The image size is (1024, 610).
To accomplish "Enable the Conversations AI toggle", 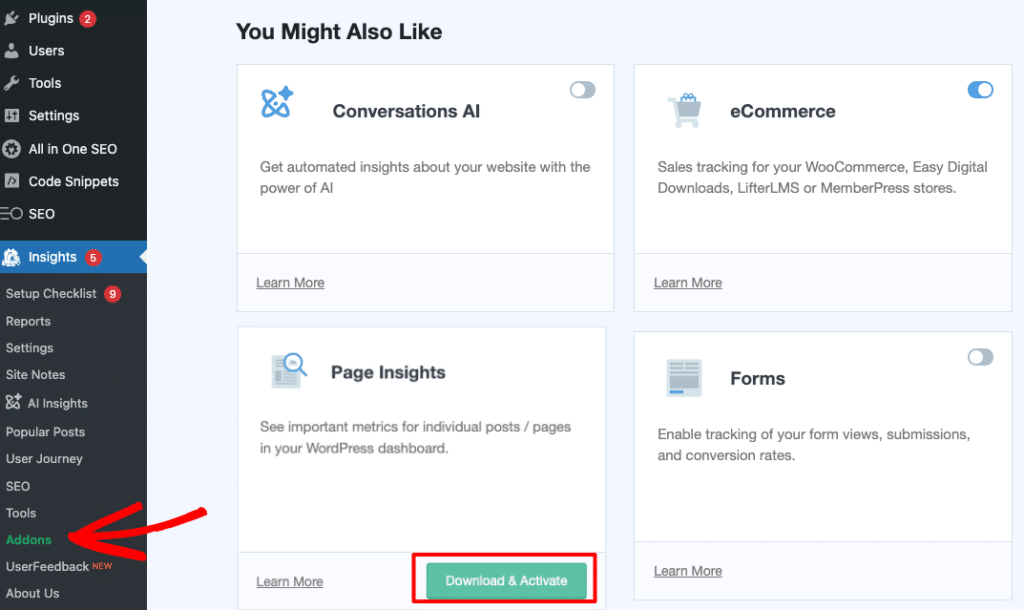I will [582, 90].
